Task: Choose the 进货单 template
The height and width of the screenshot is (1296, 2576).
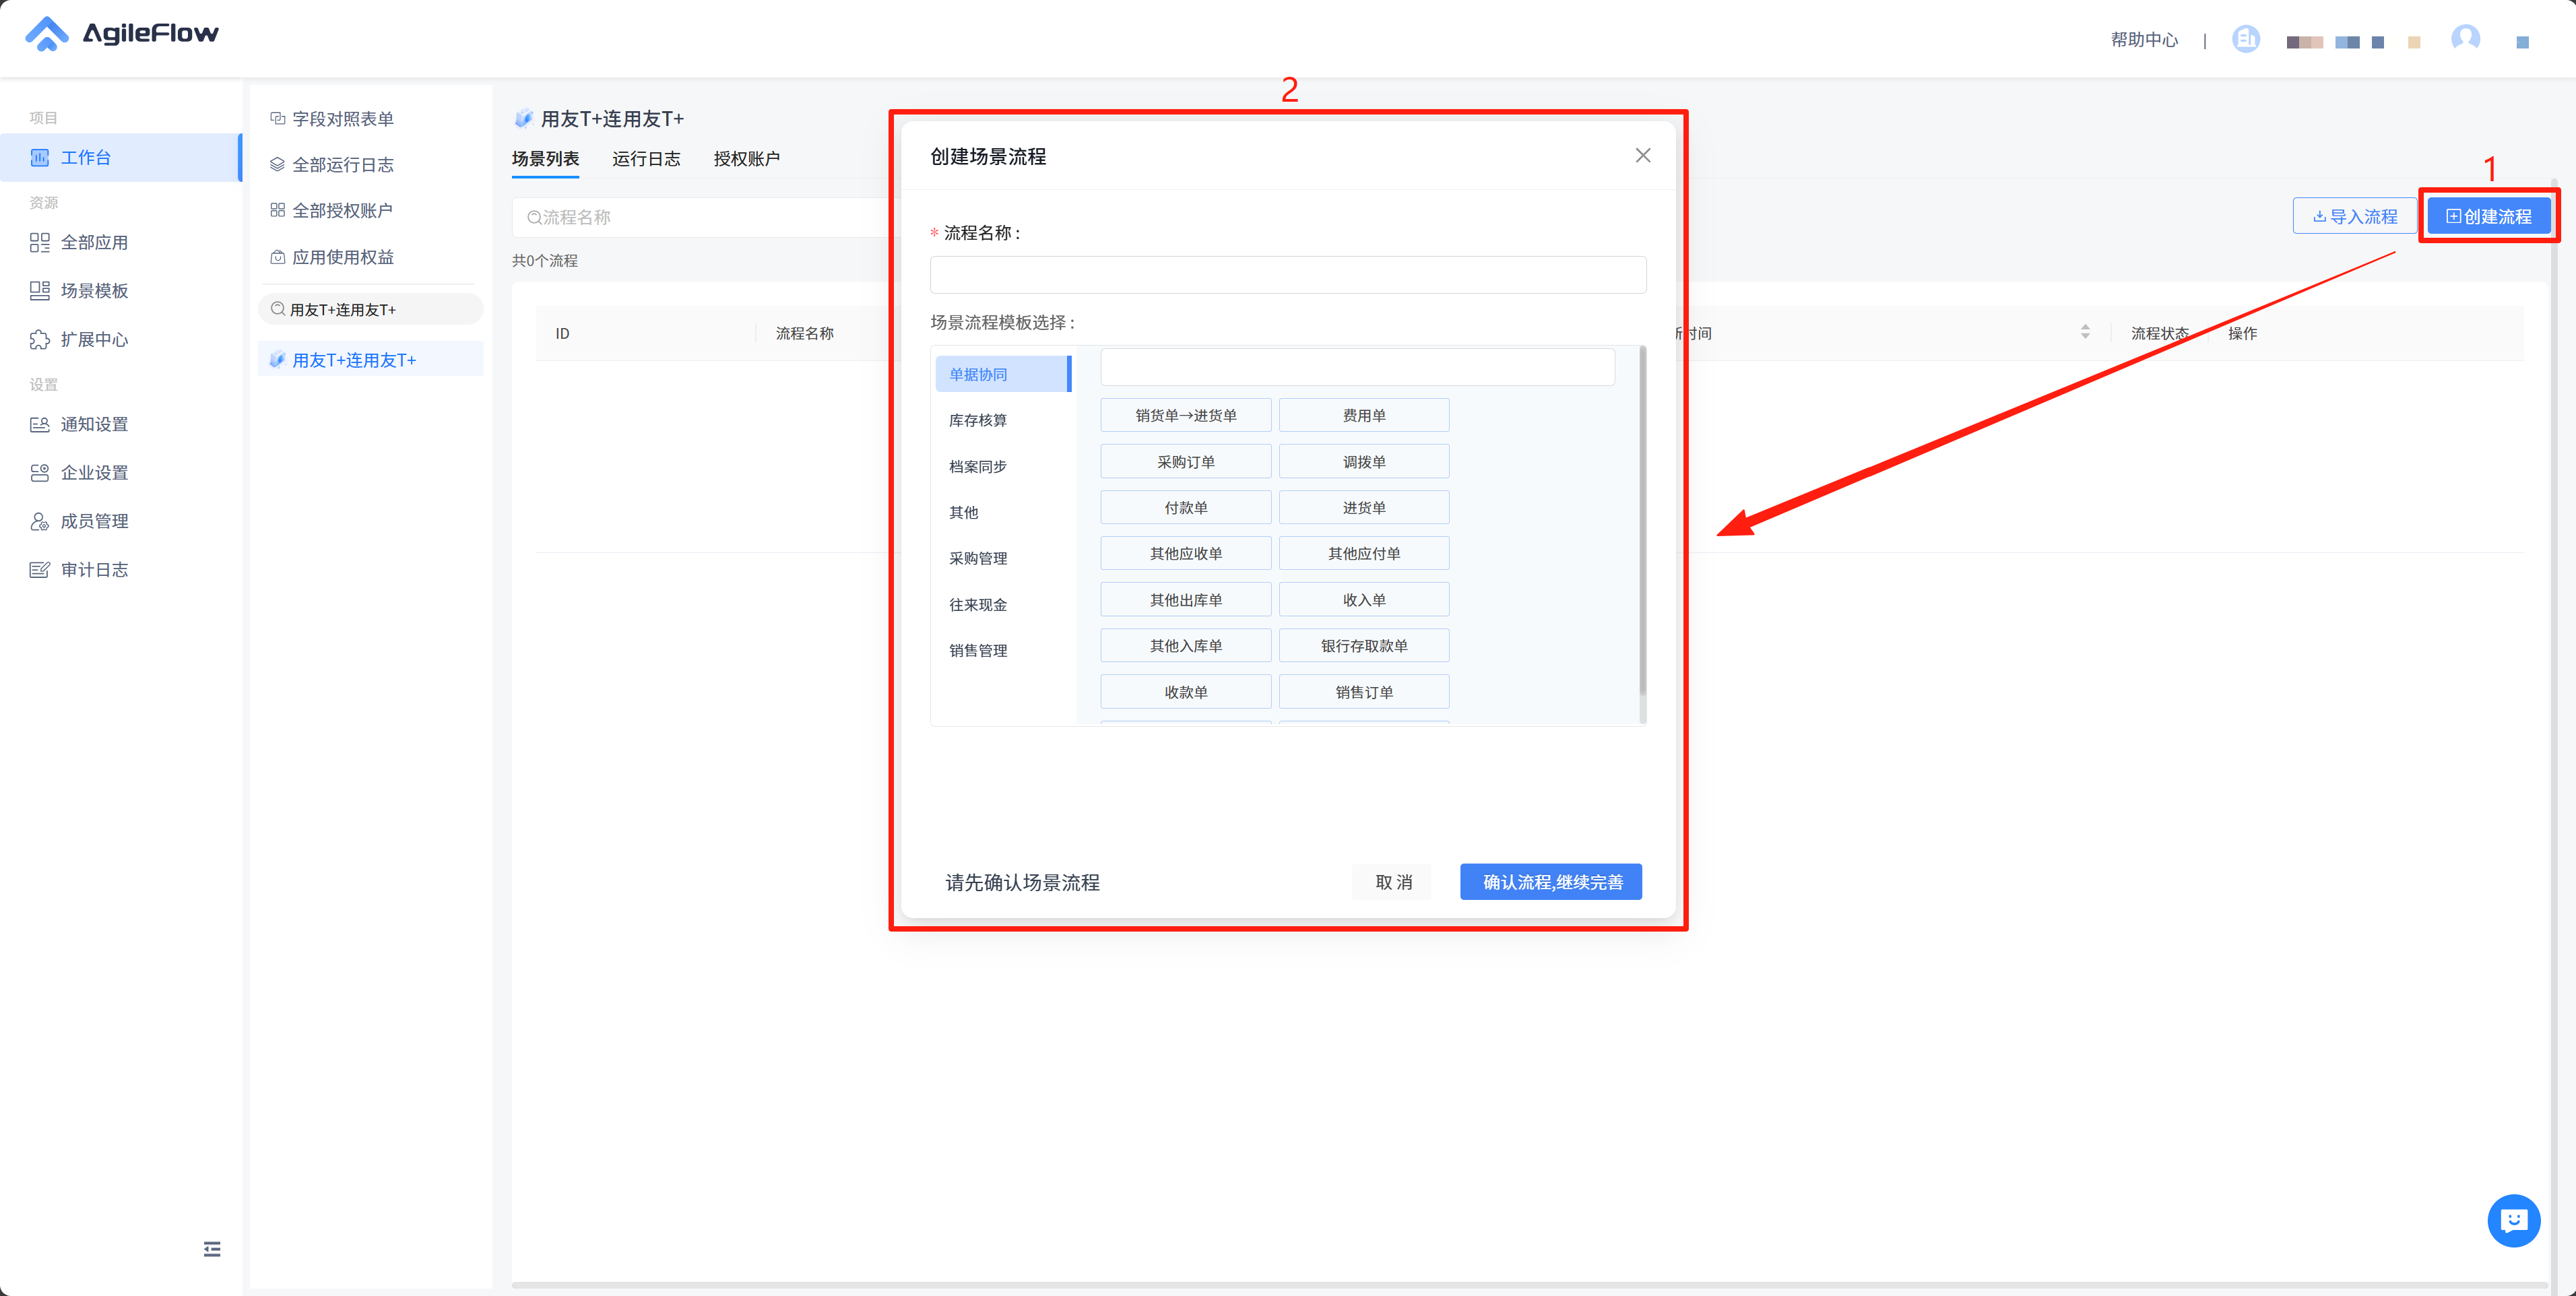Action: 1364,507
